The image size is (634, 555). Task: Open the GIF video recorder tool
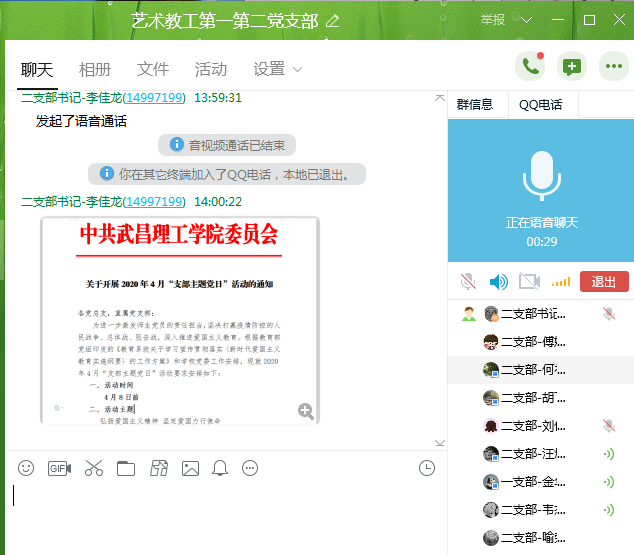[x=59, y=468]
